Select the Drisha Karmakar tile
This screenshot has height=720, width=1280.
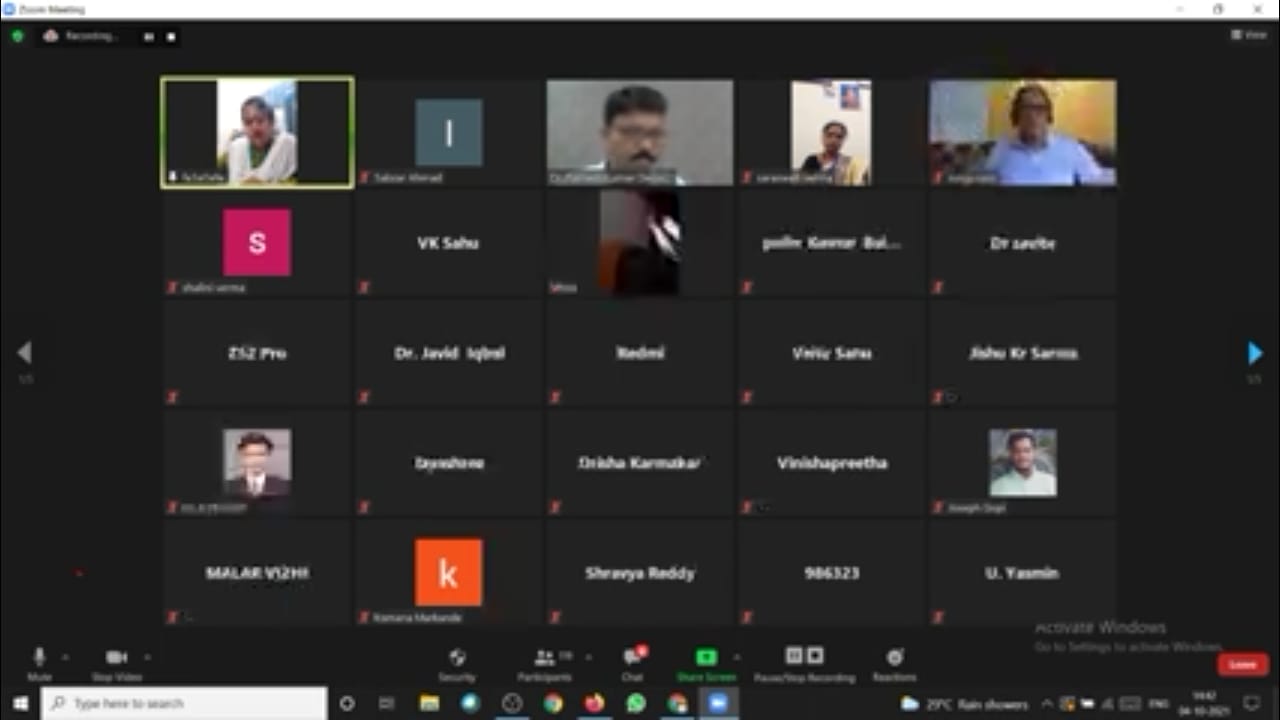point(640,463)
